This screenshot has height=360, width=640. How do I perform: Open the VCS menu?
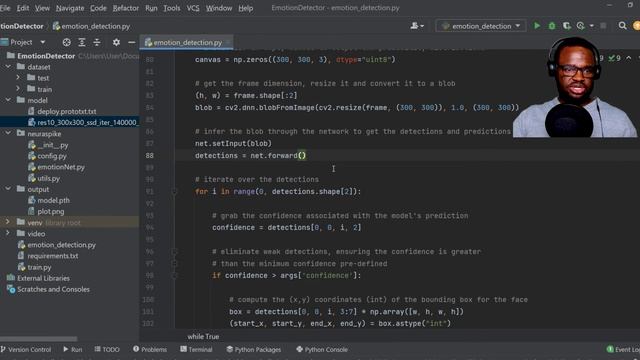(193, 8)
